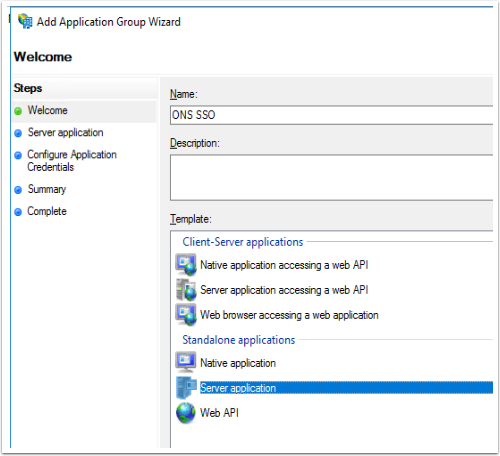The image size is (500, 456).
Task: Choose Native application accessing a web API template
Action: click(284, 265)
